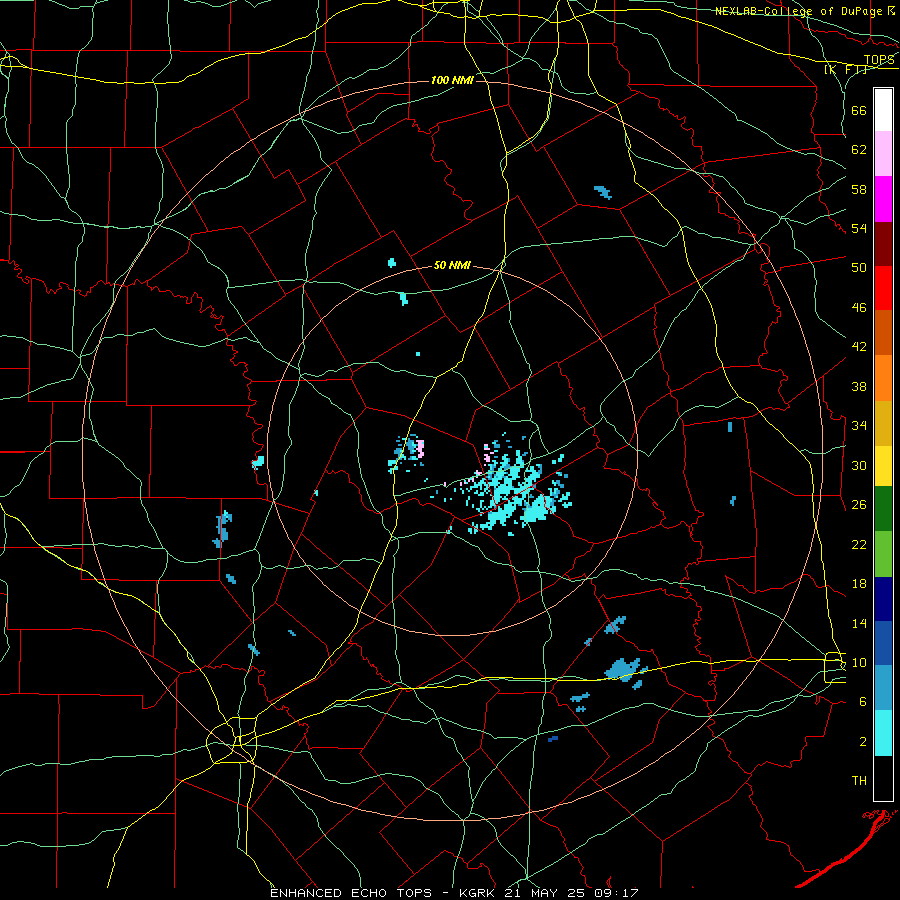The height and width of the screenshot is (900, 900).
Task: Click the legend value '22'
Action: click(x=859, y=545)
